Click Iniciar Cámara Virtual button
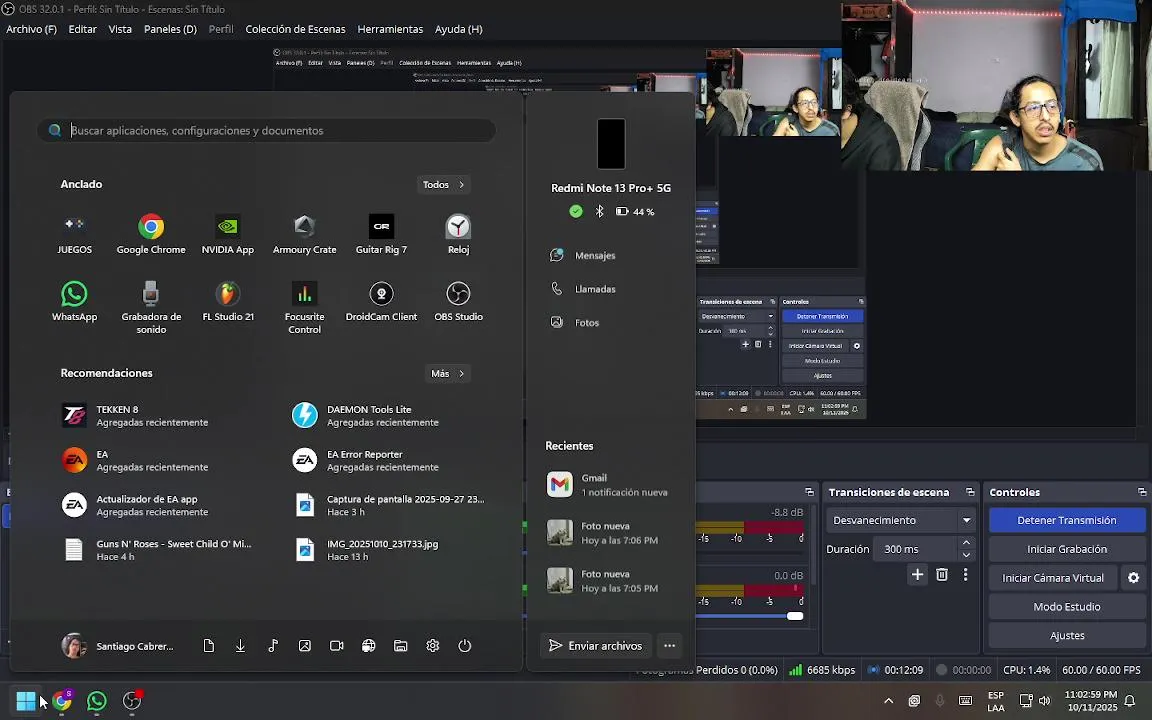 [x=1053, y=578]
